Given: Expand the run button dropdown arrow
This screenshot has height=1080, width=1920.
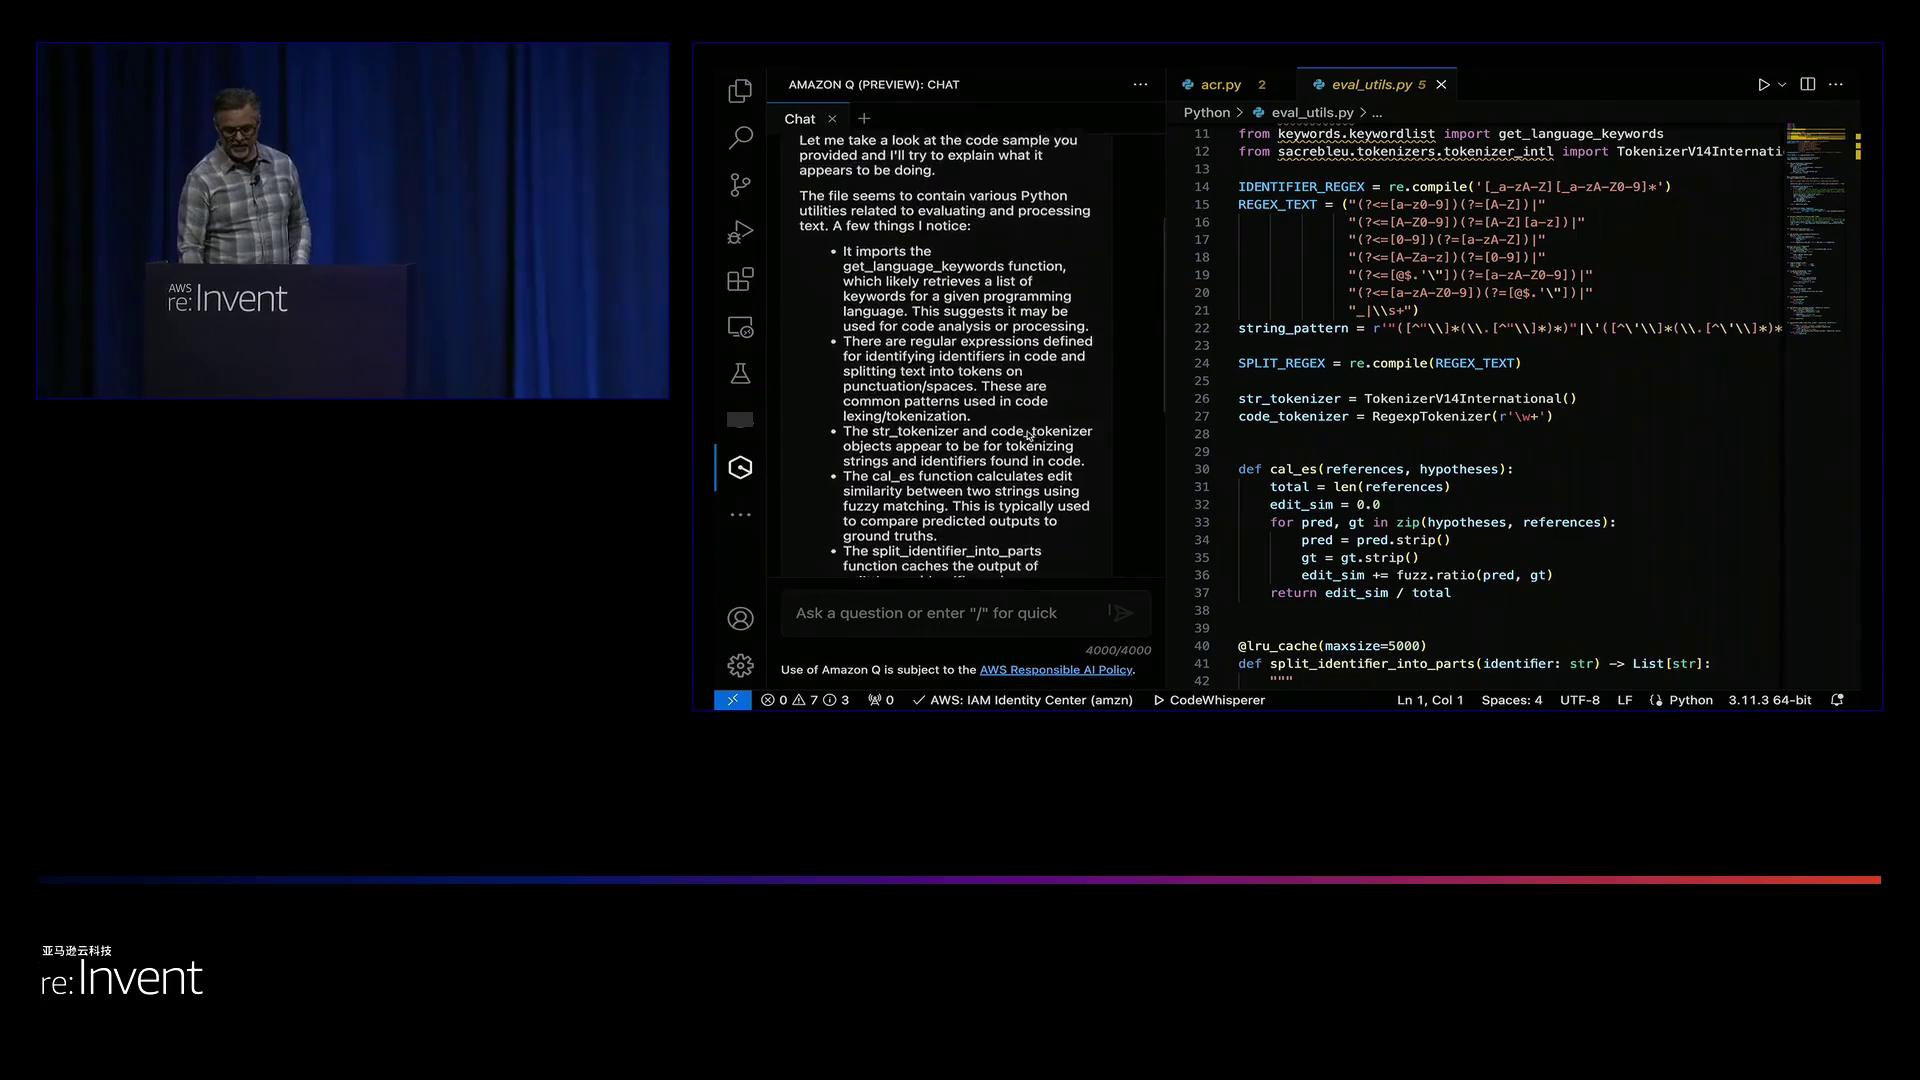Looking at the screenshot, I should click(1782, 85).
